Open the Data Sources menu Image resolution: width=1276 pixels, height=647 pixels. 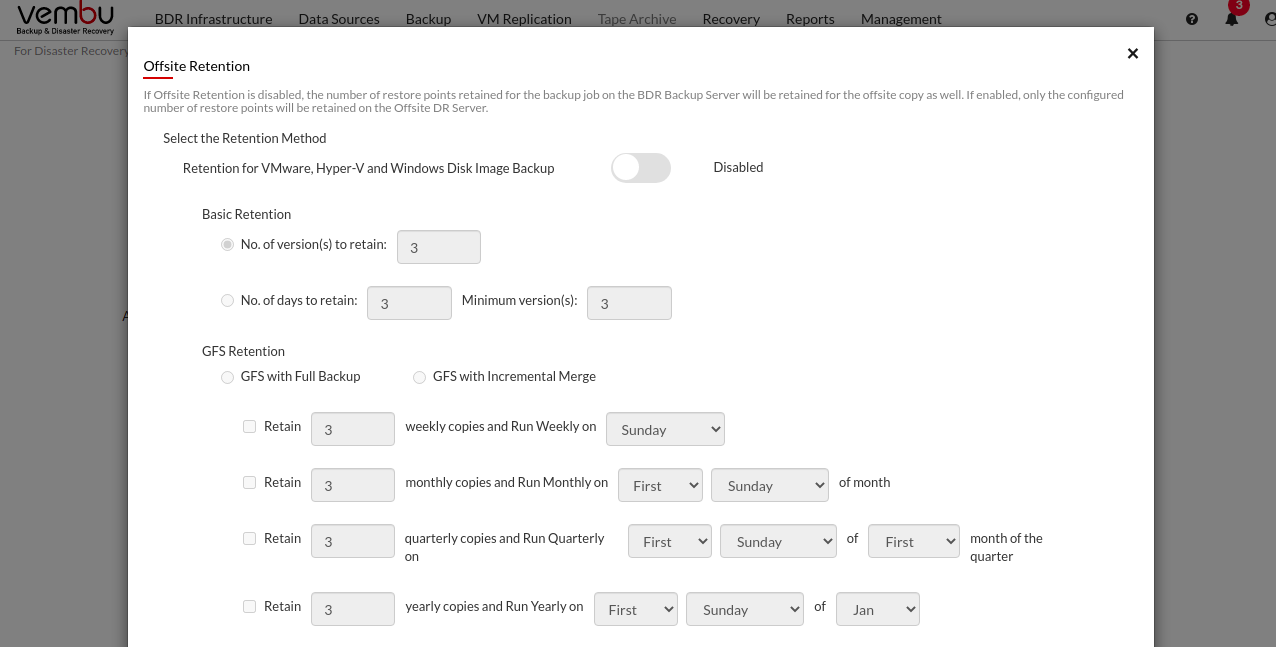point(339,19)
